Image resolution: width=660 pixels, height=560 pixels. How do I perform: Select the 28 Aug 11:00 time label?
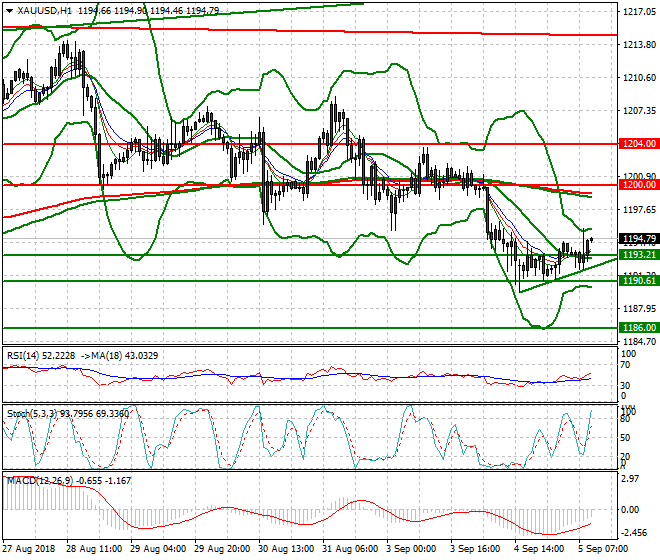point(94,549)
